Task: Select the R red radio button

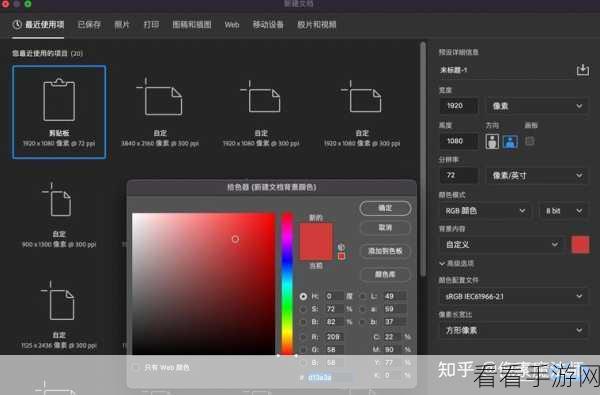Action: coord(303,337)
